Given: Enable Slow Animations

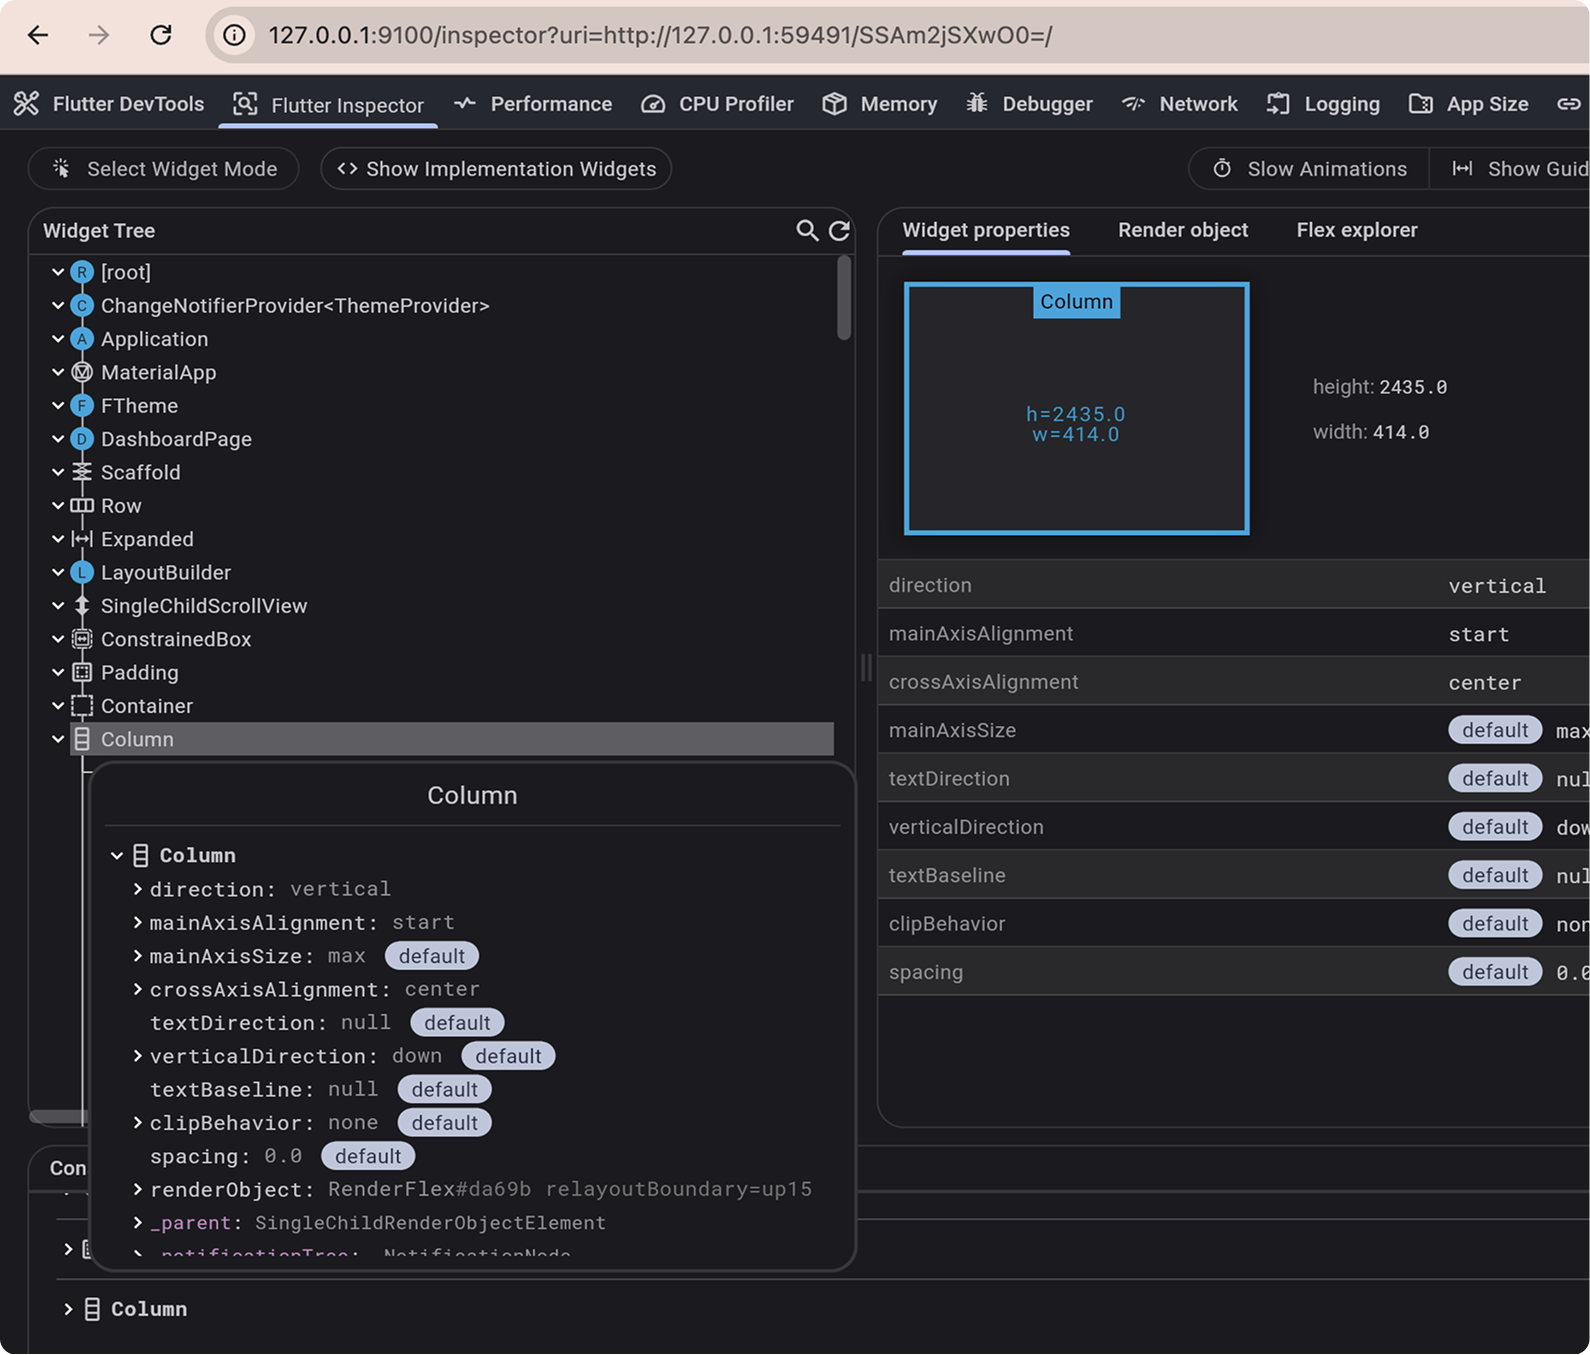Looking at the screenshot, I should tap(1309, 169).
